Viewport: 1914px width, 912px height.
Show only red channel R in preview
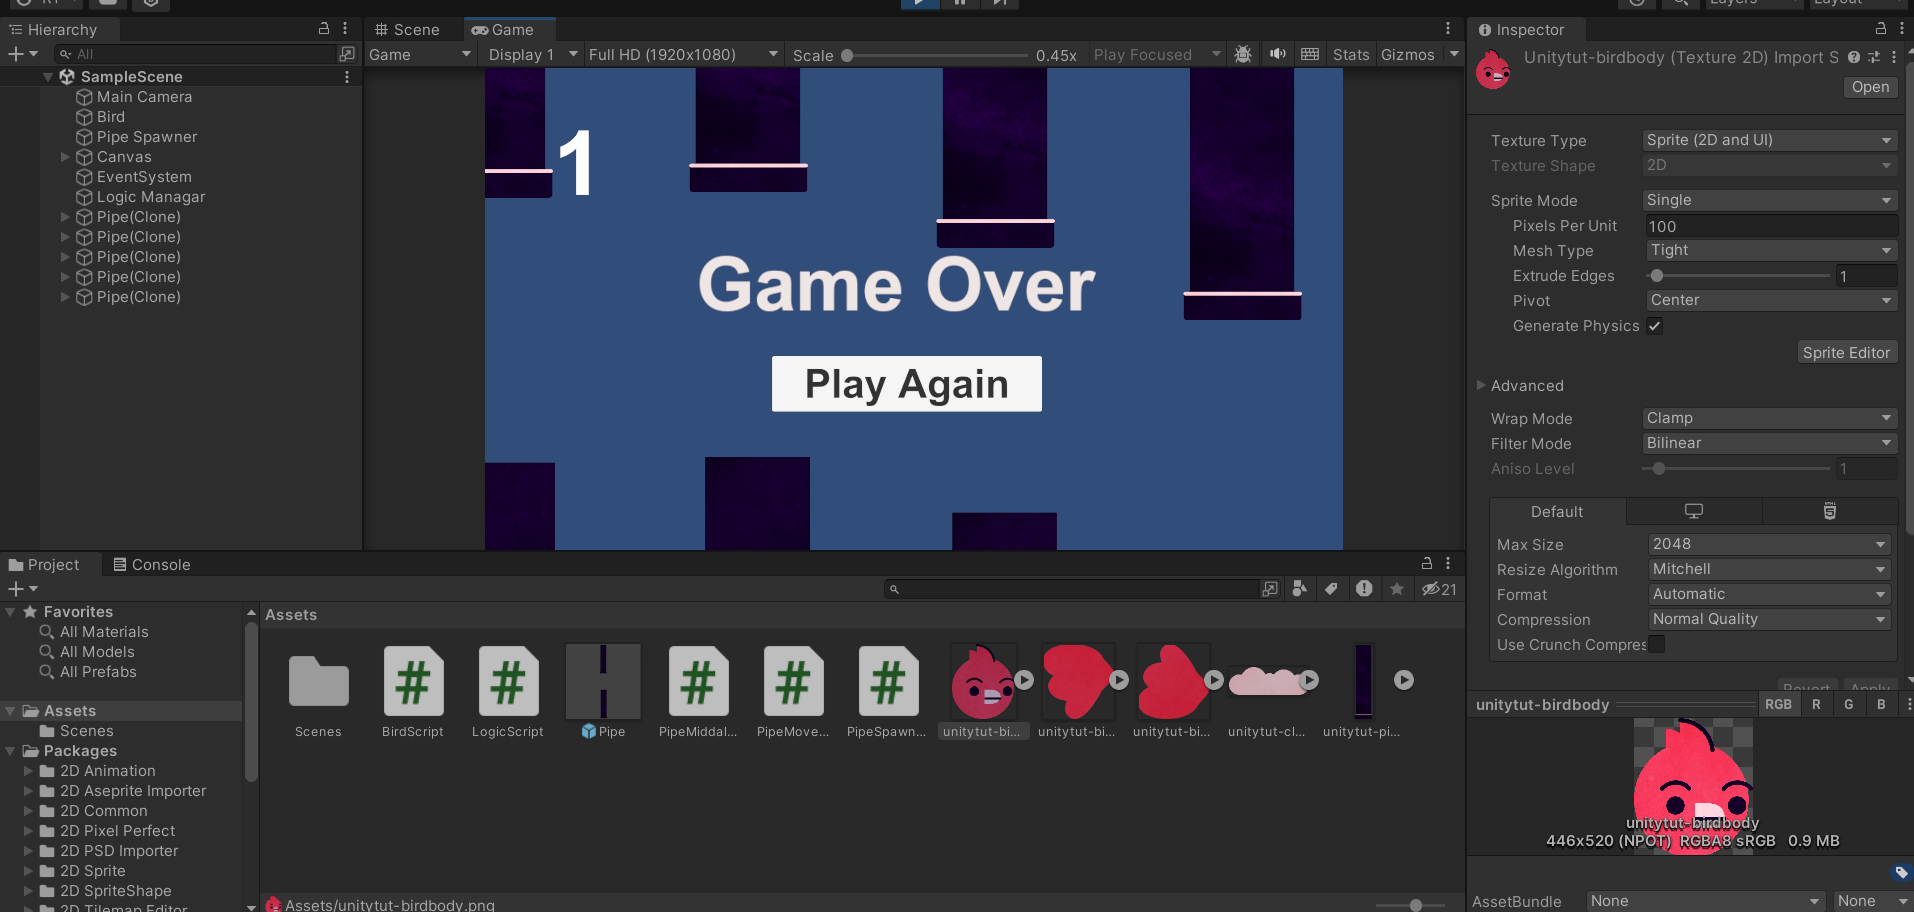coord(1816,704)
